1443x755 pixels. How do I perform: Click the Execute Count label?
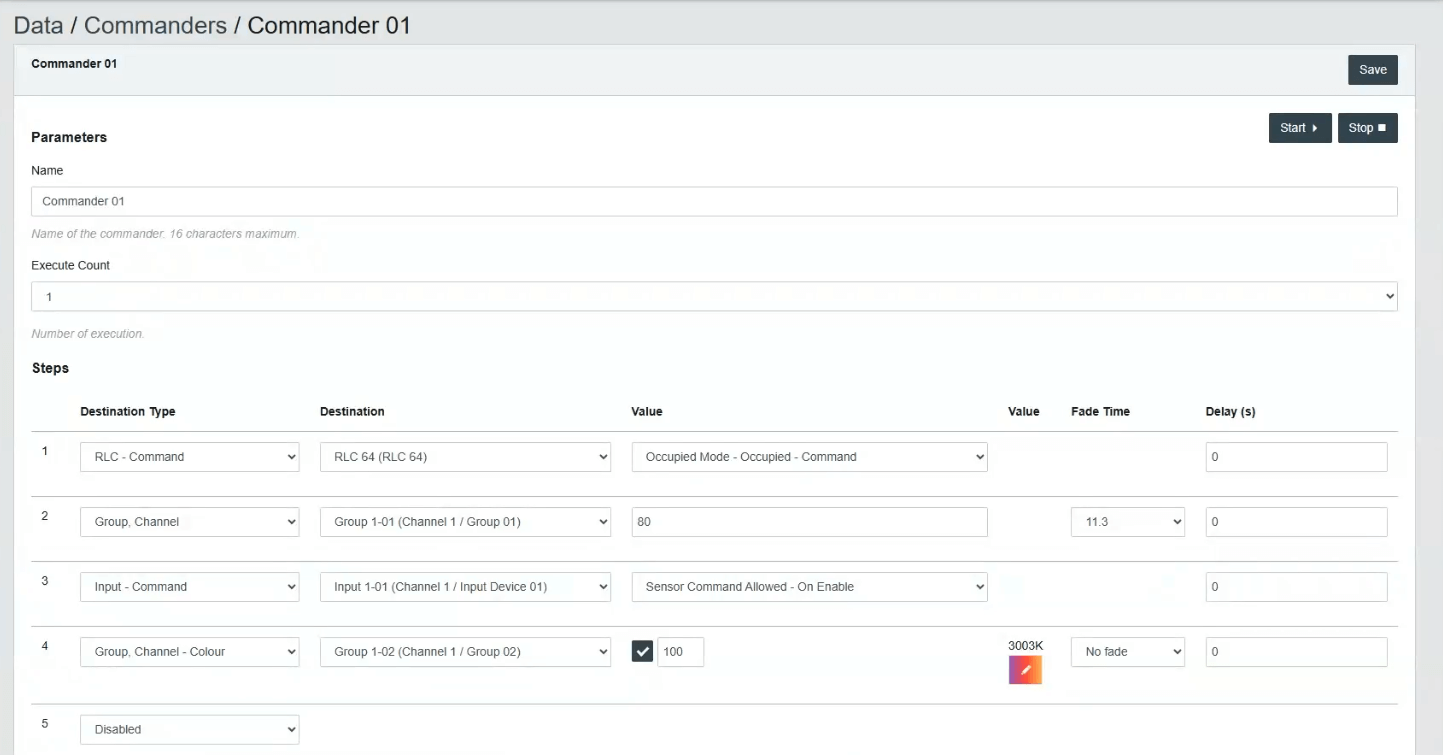[70, 266]
